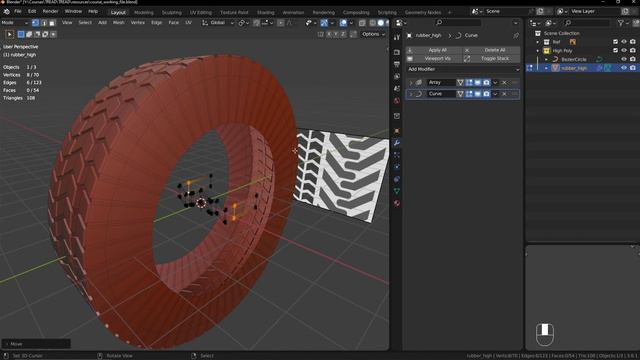Toggle Curve modifier on cage display
The image size is (640, 360).
coord(460,94)
